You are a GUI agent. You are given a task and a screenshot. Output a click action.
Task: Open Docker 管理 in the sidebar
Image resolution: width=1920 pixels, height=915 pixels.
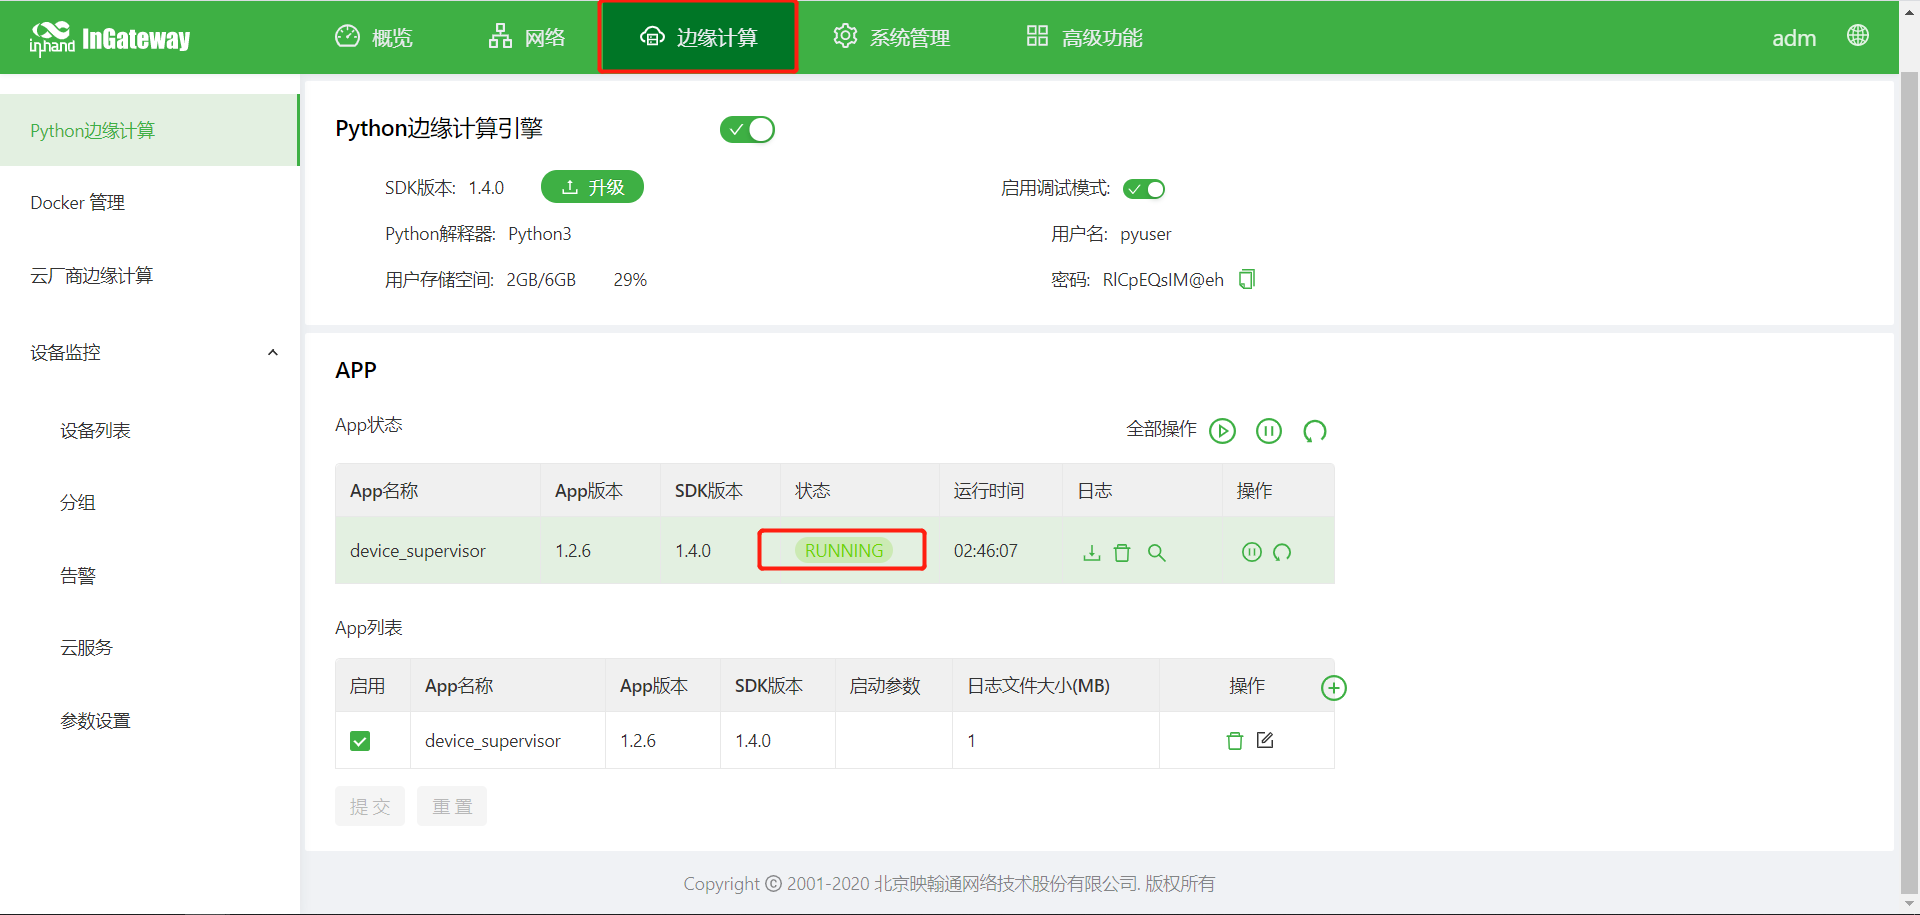click(78, 203)
